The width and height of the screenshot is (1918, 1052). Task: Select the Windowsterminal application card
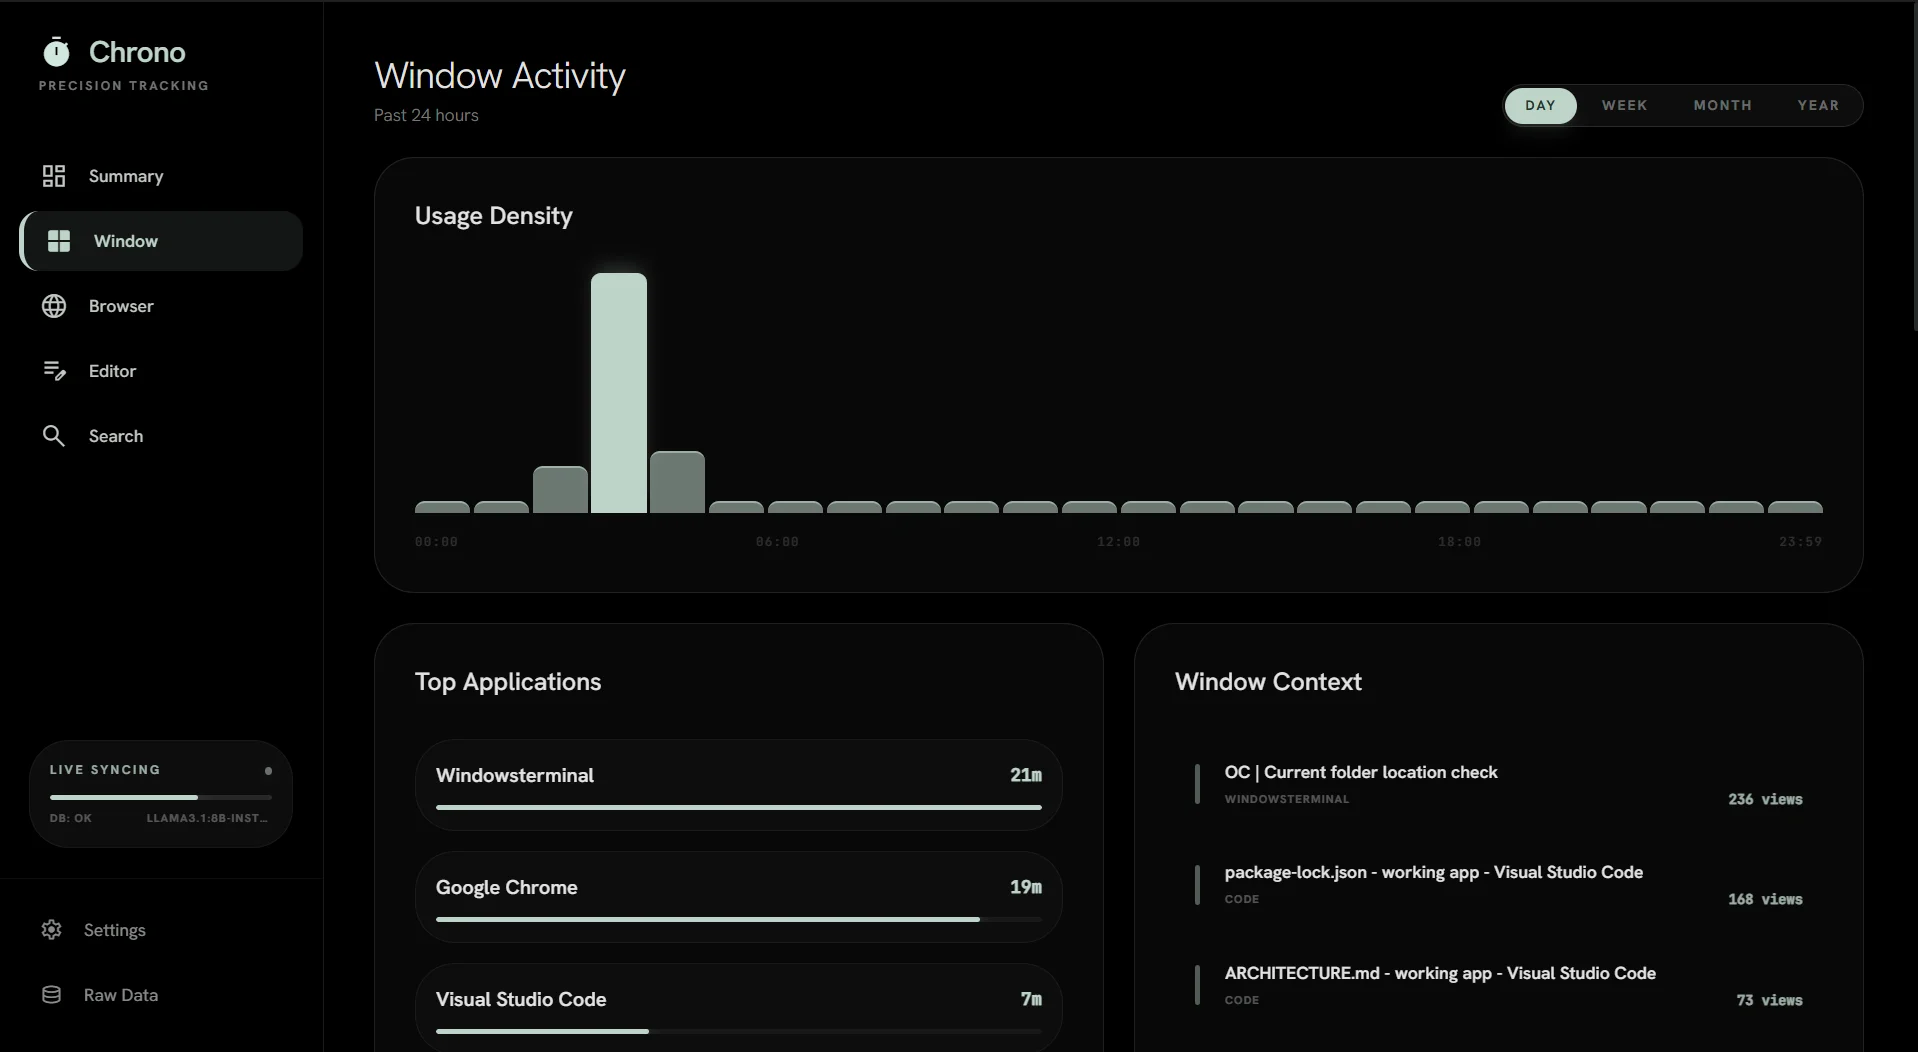(x=739, y=785)
